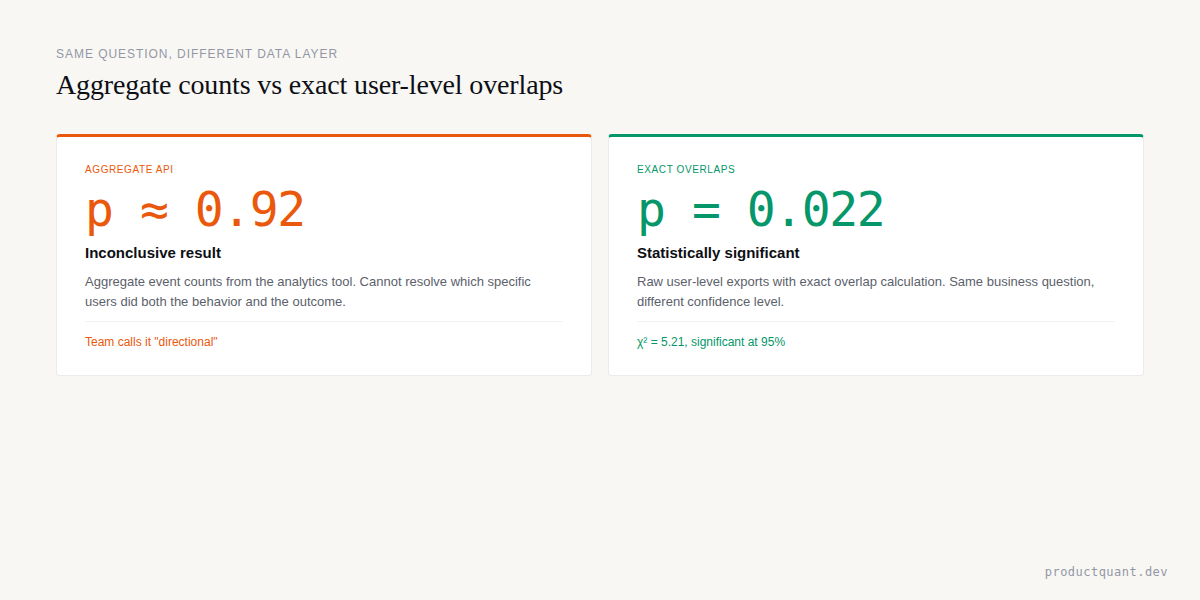The image size is (1200, 600).
Task: Select the headline 'Aggregate counts vs exact user-level overlaps'
Action: coord(309,85)
